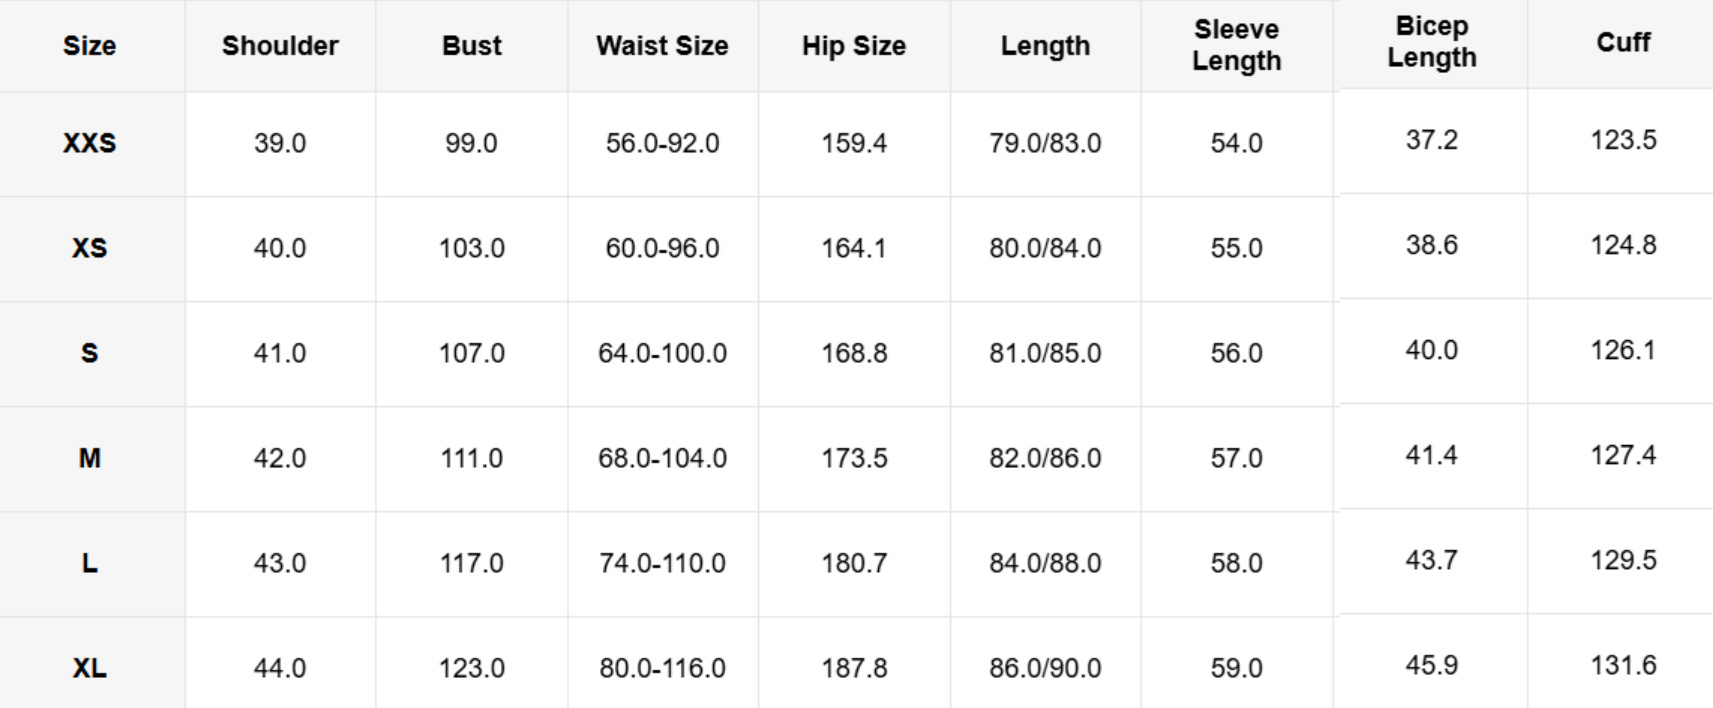Click the Size column header
The height and width of the screenshot is (708, 1713).
[89, 46]
